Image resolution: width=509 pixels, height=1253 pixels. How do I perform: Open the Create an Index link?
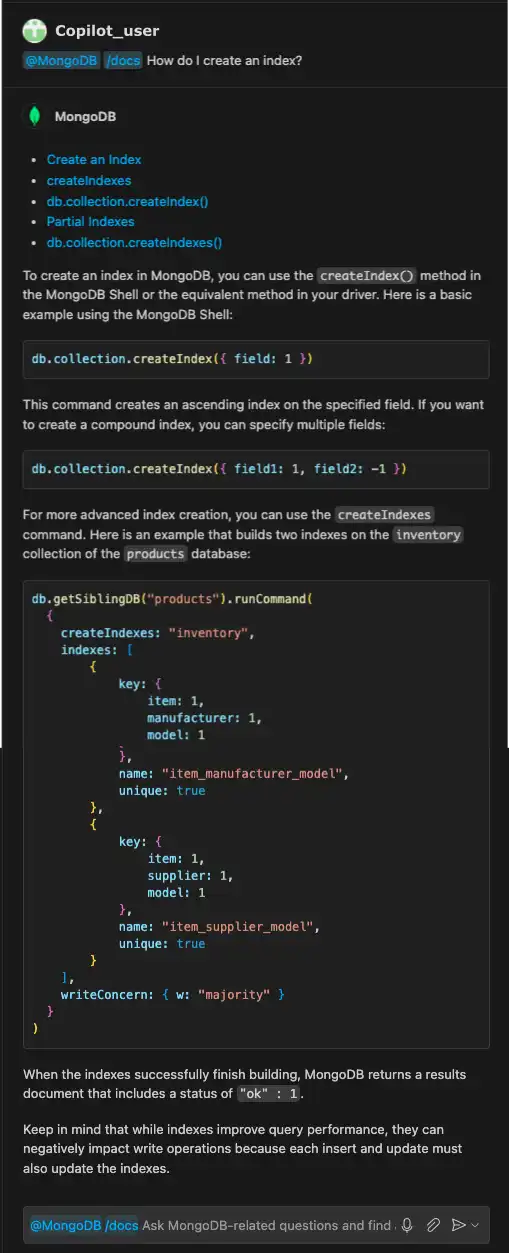[94, 159]
